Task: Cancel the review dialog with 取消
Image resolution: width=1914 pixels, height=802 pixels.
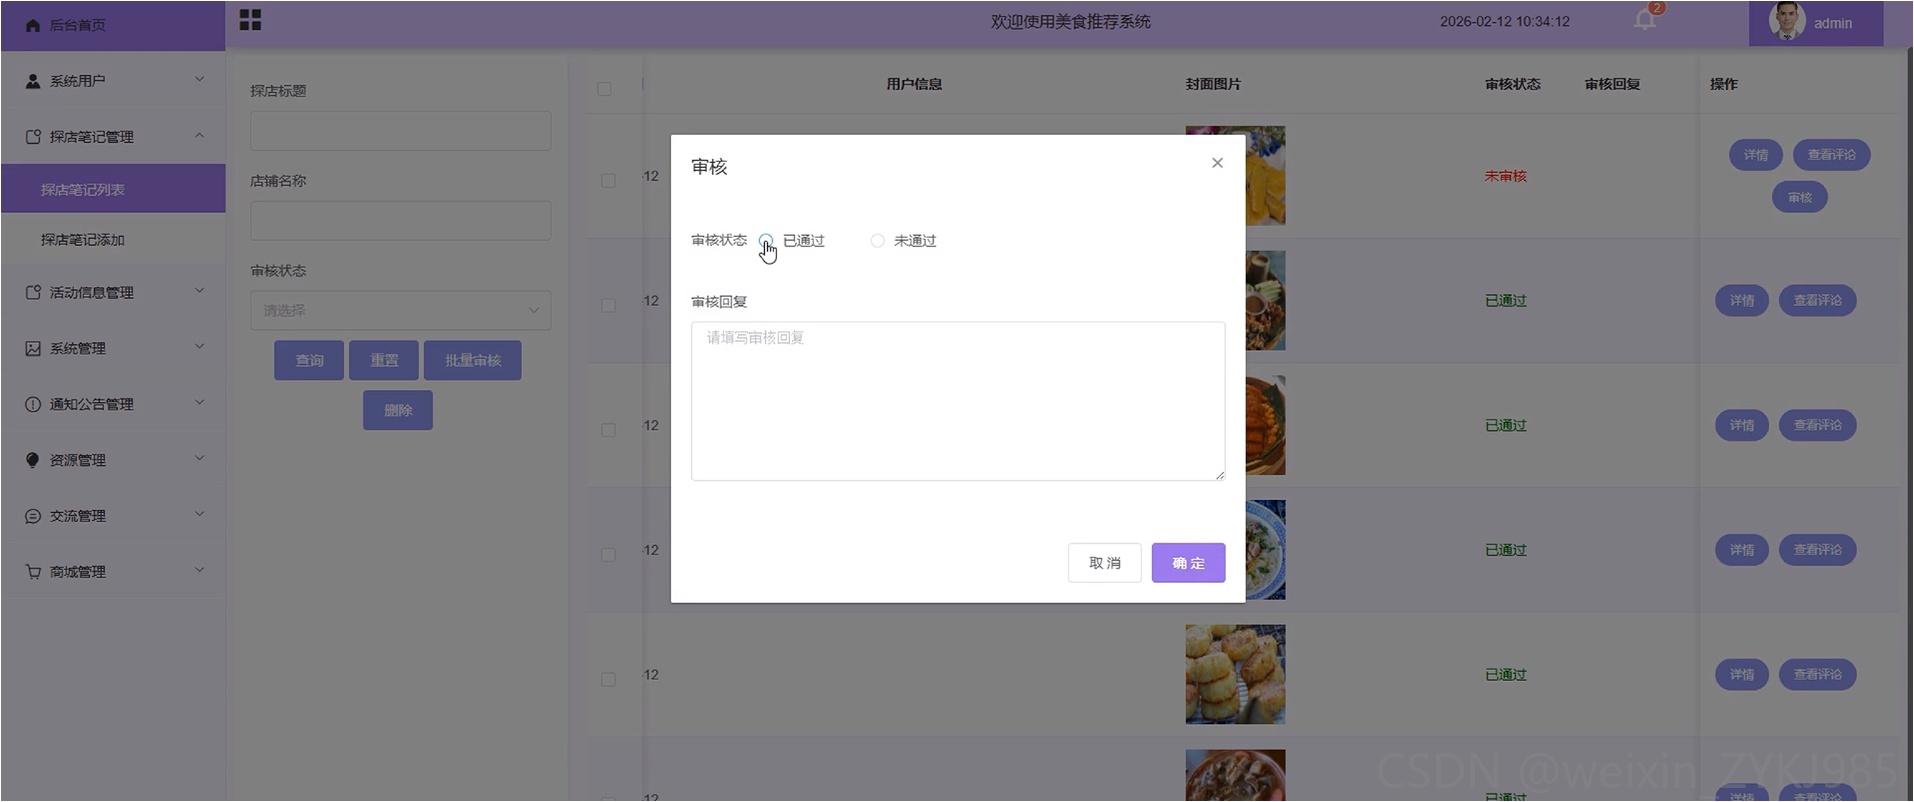Action: [1104, 563]
